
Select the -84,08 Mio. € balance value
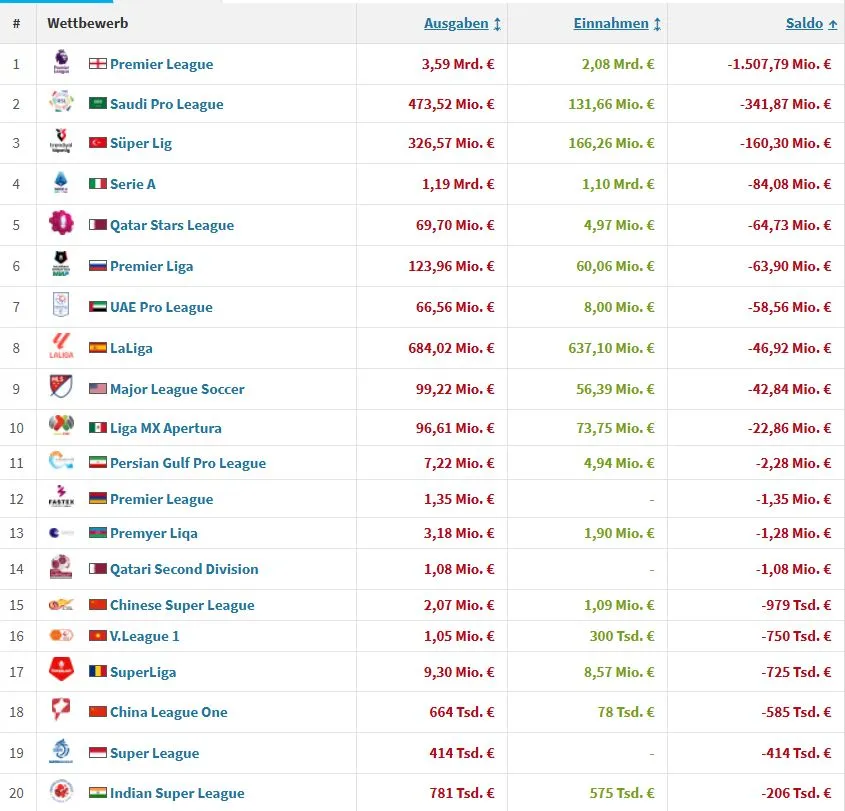(x=789, y=184)
